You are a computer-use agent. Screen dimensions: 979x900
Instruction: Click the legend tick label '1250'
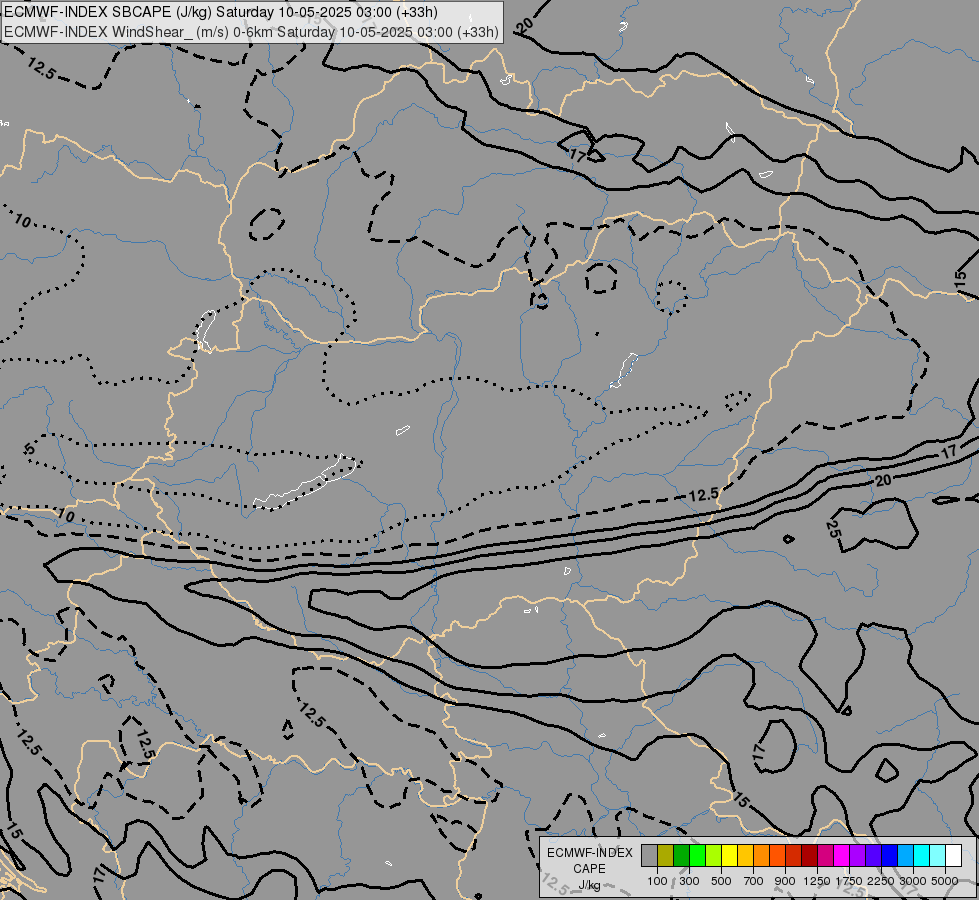point(817,881)
